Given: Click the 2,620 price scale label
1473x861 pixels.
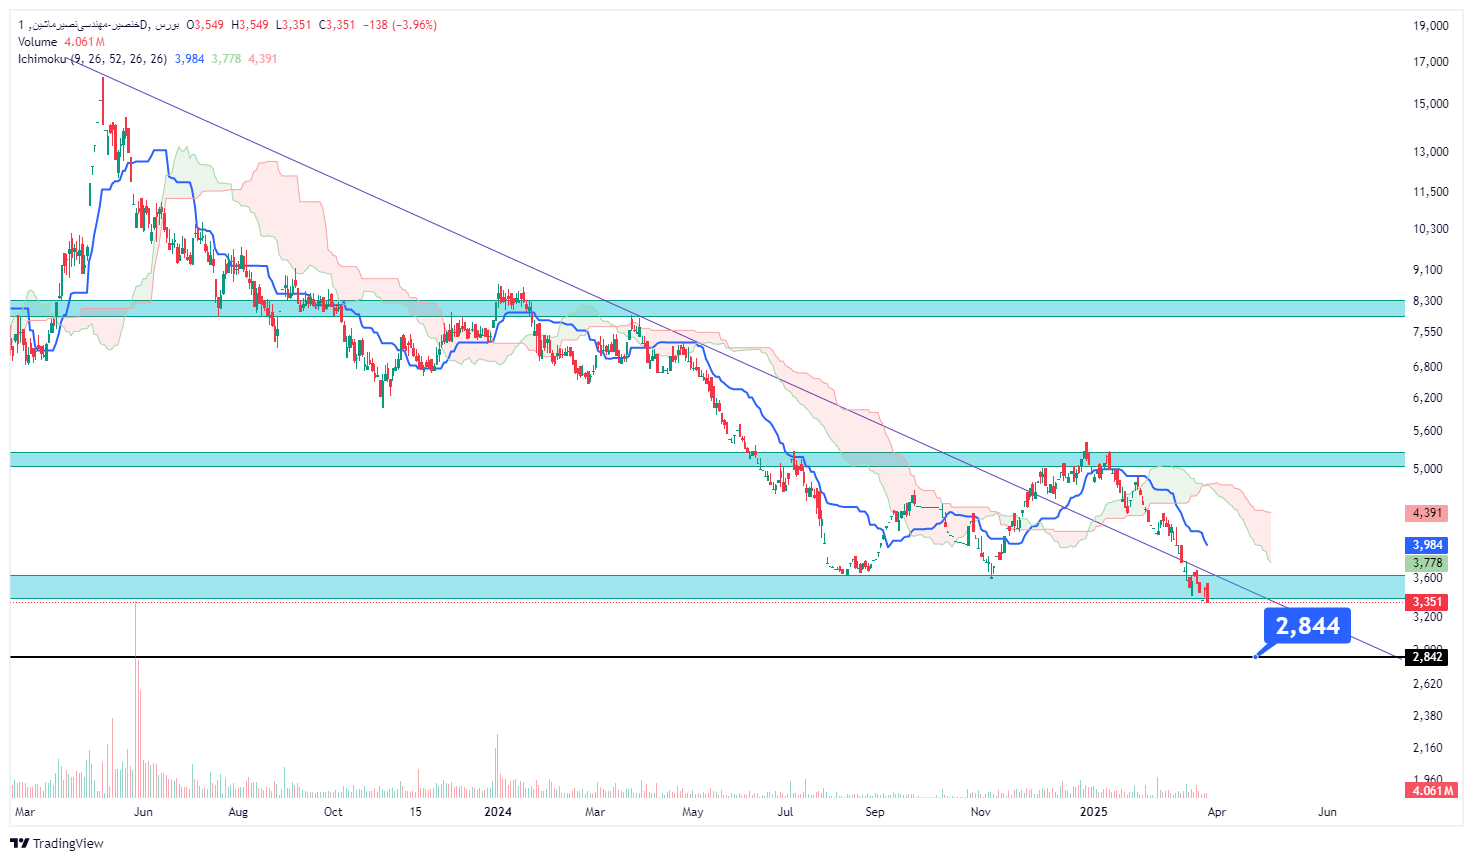Looking at the screenshot, I should pos(1428,684).
